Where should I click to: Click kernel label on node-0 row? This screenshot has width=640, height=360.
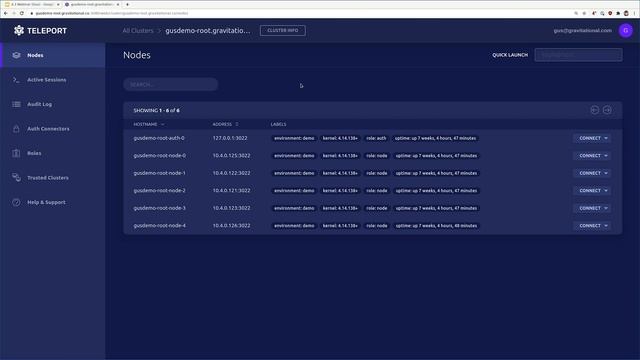click(340, 156)
